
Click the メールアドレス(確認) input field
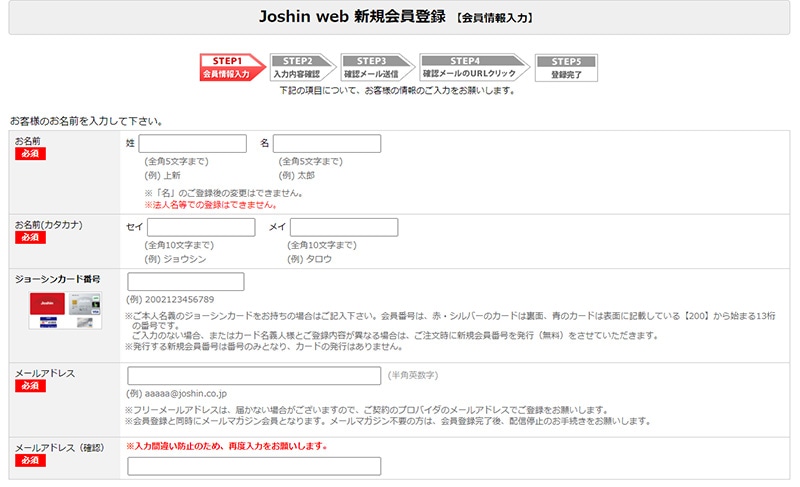coord(254,466)
